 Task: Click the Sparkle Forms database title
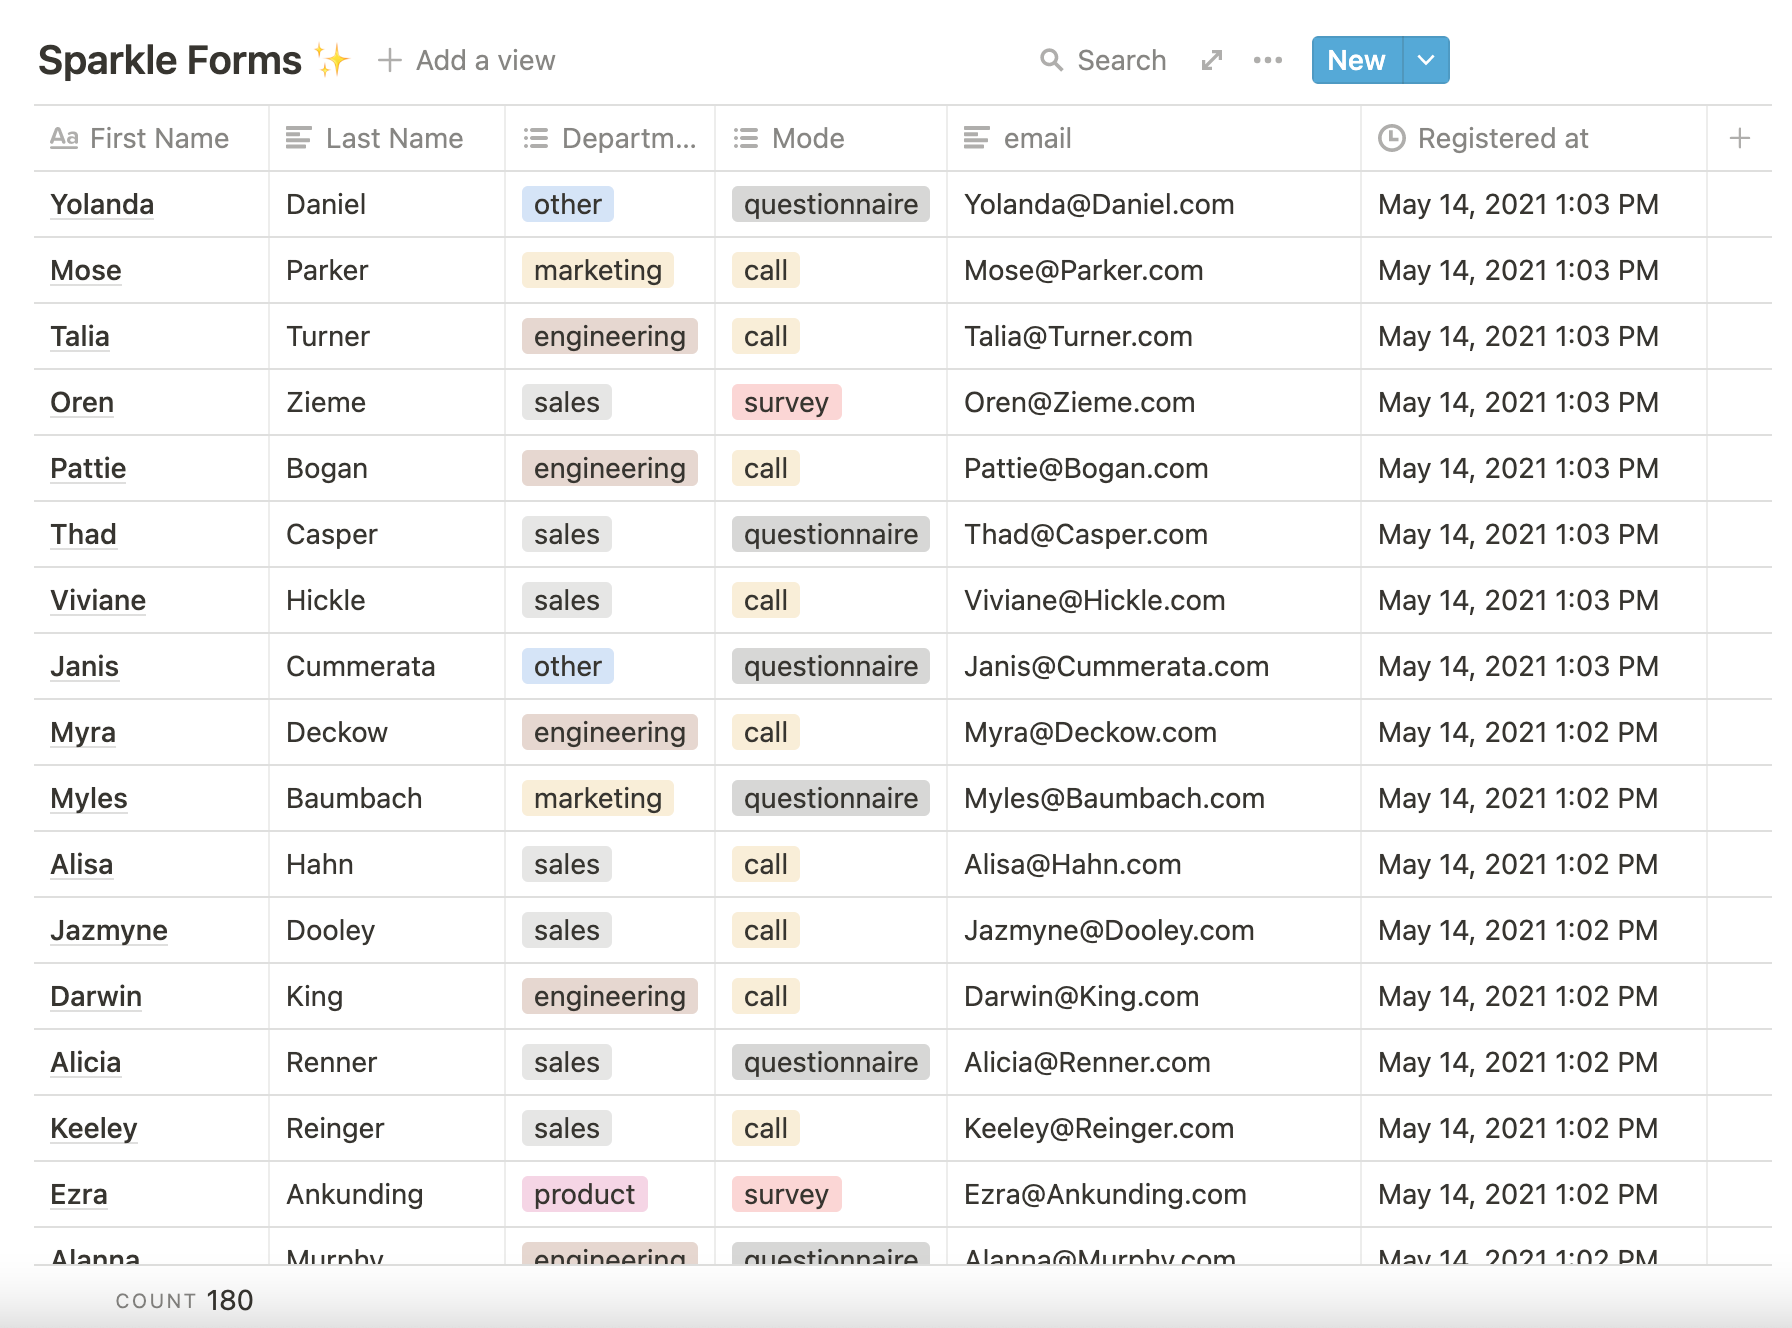(x=170, y=60)
